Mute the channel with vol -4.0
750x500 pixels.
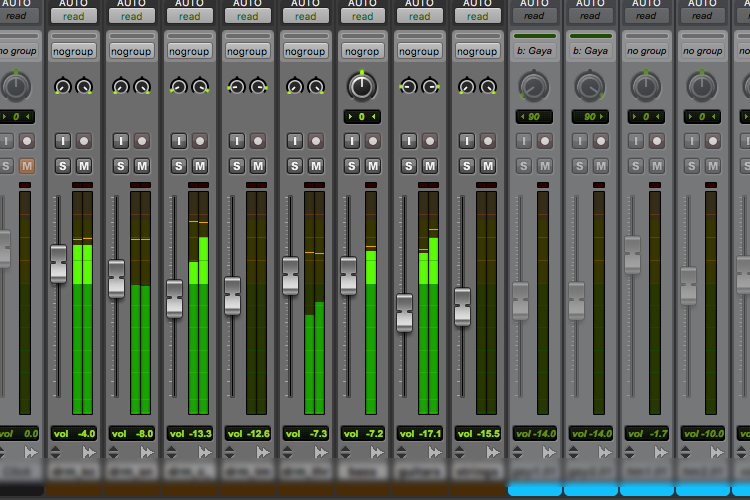[84, 166]
